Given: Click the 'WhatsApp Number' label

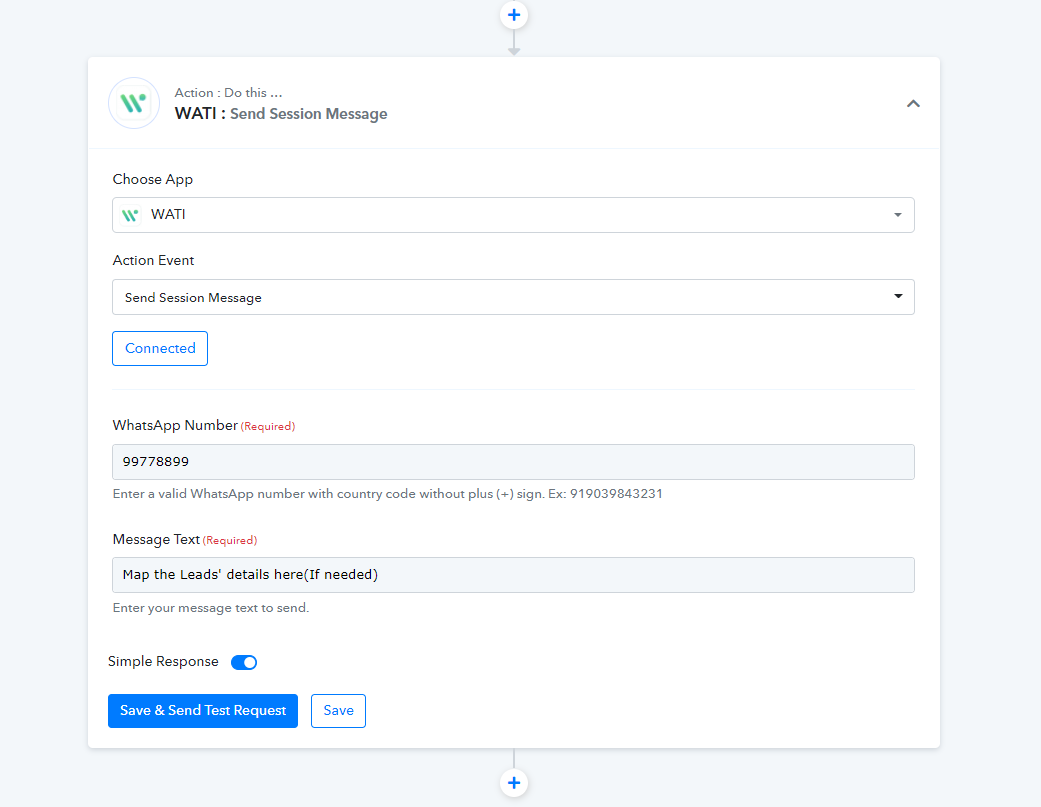Looking at the screenshot, I should tap(175, 425).
